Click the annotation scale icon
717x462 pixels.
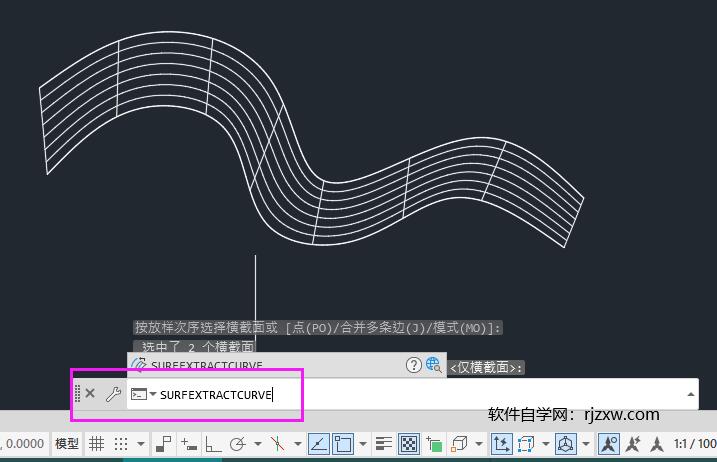coord(657,443)
